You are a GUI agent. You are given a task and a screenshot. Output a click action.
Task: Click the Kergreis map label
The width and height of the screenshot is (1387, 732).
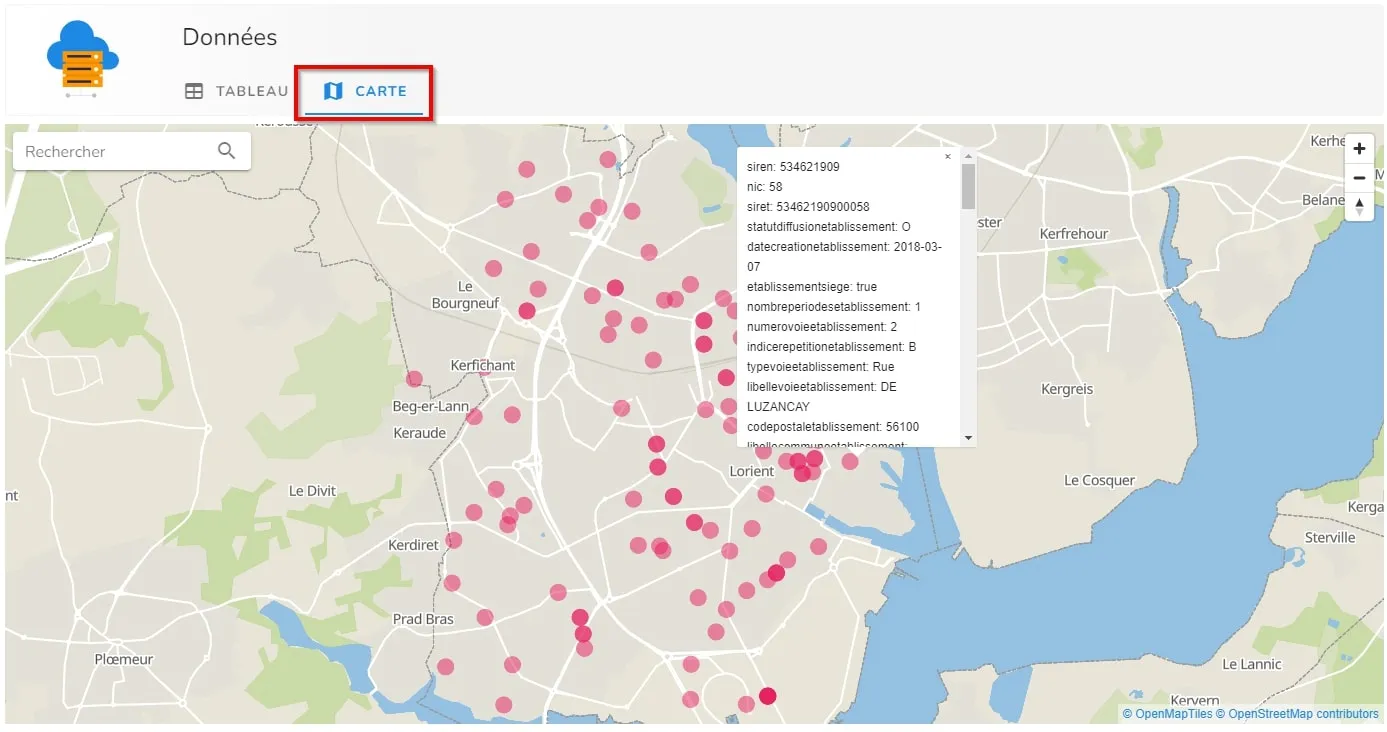pyautogui.click(x=1067, y=389)
